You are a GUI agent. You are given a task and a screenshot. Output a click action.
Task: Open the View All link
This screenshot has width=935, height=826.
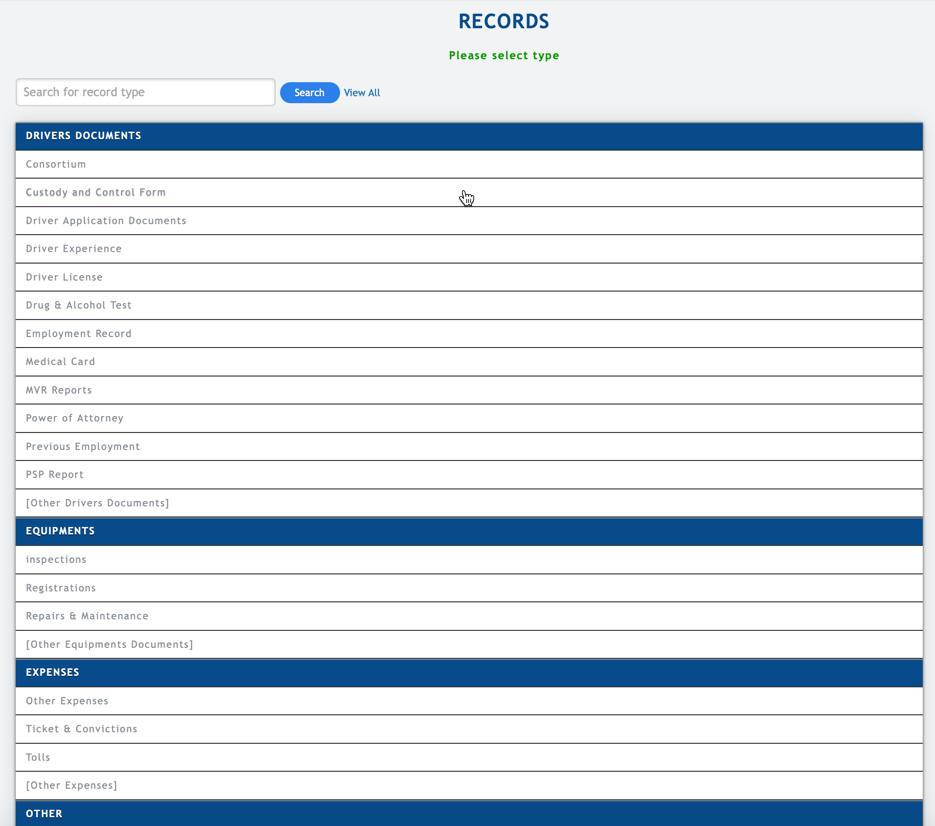(361, 93)
